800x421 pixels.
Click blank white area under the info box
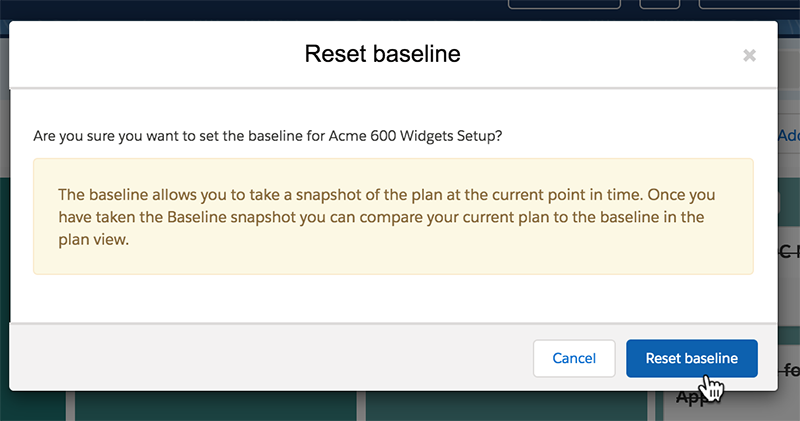click(x=393, y=299)
